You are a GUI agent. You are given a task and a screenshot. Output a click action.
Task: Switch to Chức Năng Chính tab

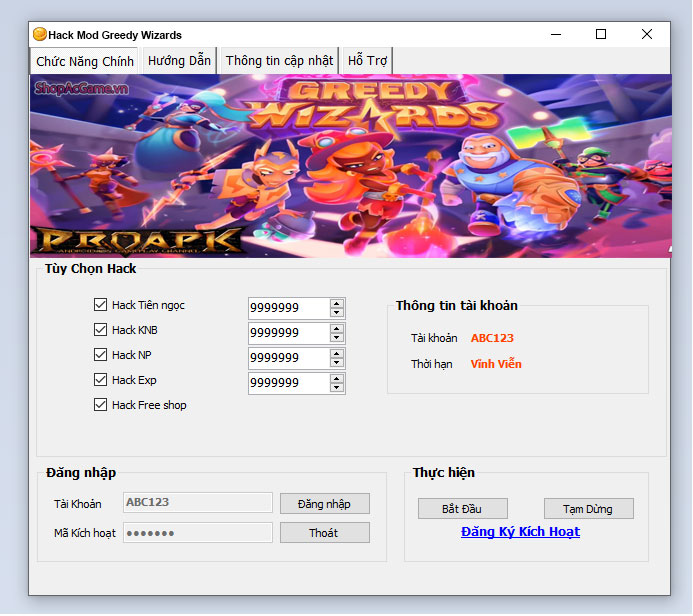[x=84, y=61]
